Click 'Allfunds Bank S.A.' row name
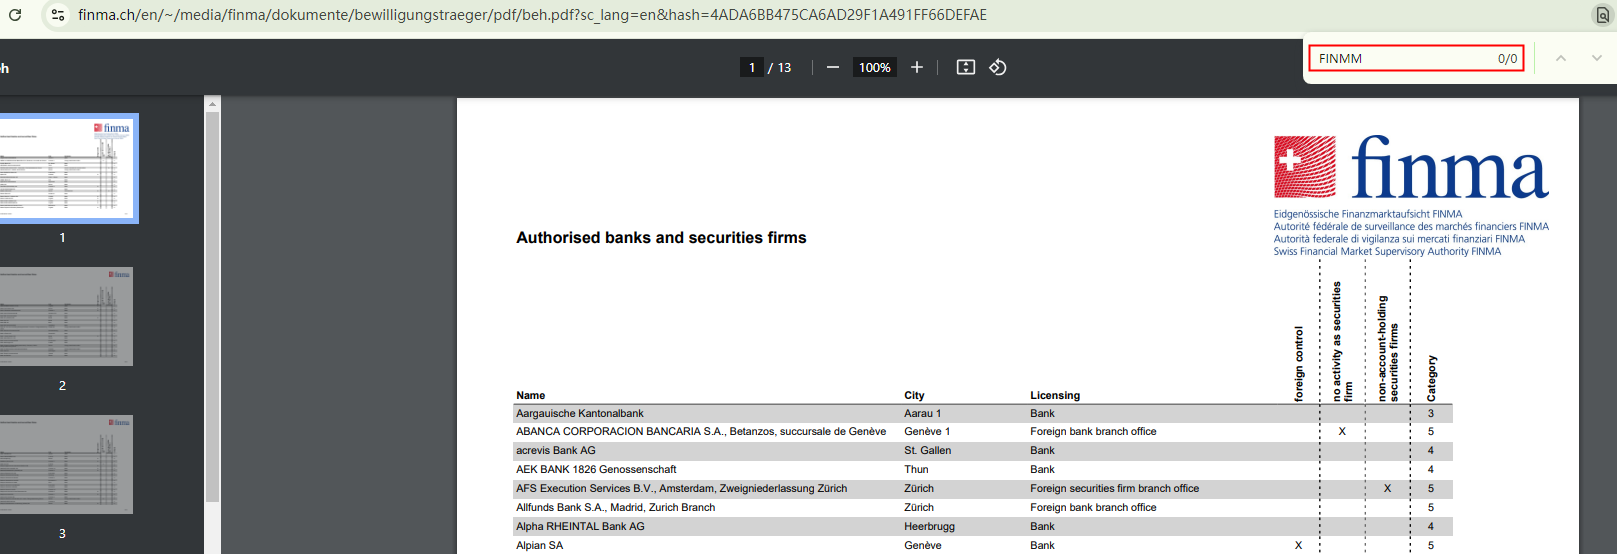Image resolution: width=1617 pixels, height=554 pixels. point(616,508)
